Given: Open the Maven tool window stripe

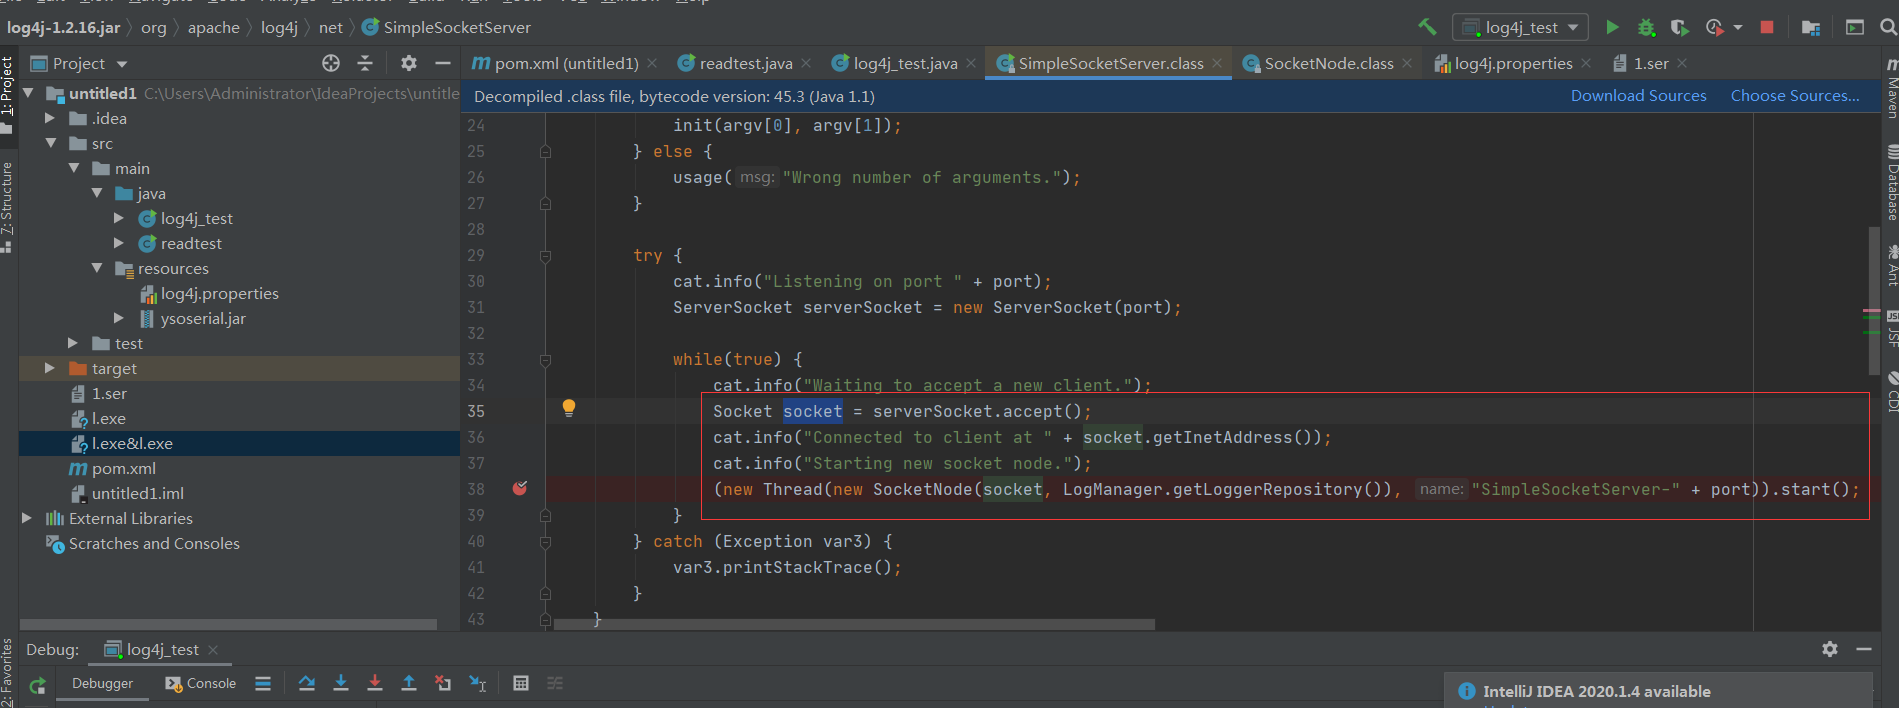Looking at the screenshot, I should tap(1890, 88).
